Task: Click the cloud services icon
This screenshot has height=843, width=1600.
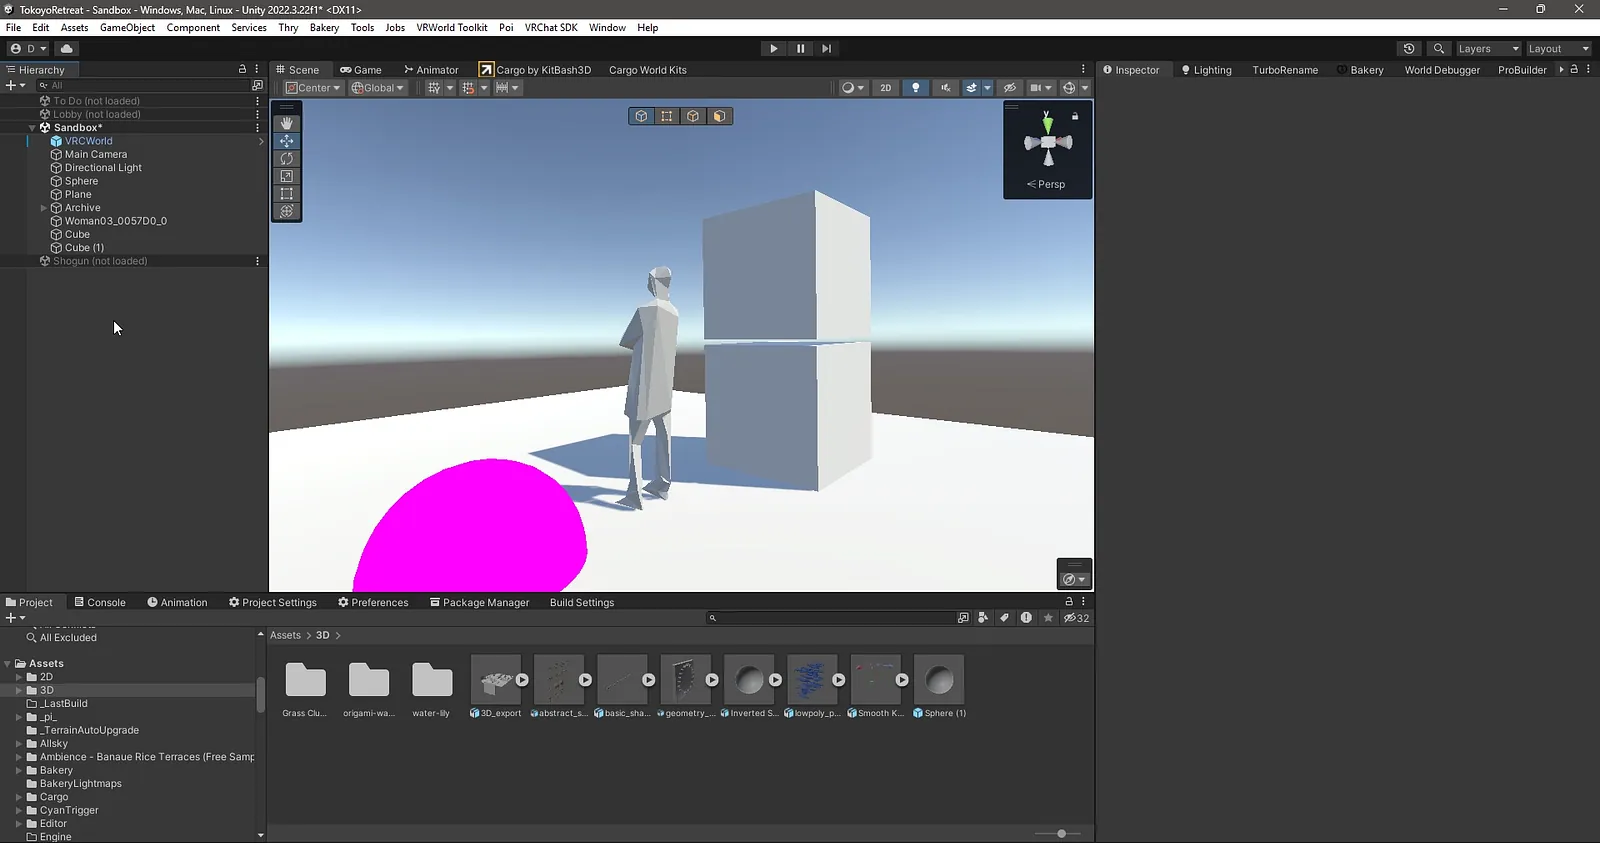Action: tap(67, 48)
